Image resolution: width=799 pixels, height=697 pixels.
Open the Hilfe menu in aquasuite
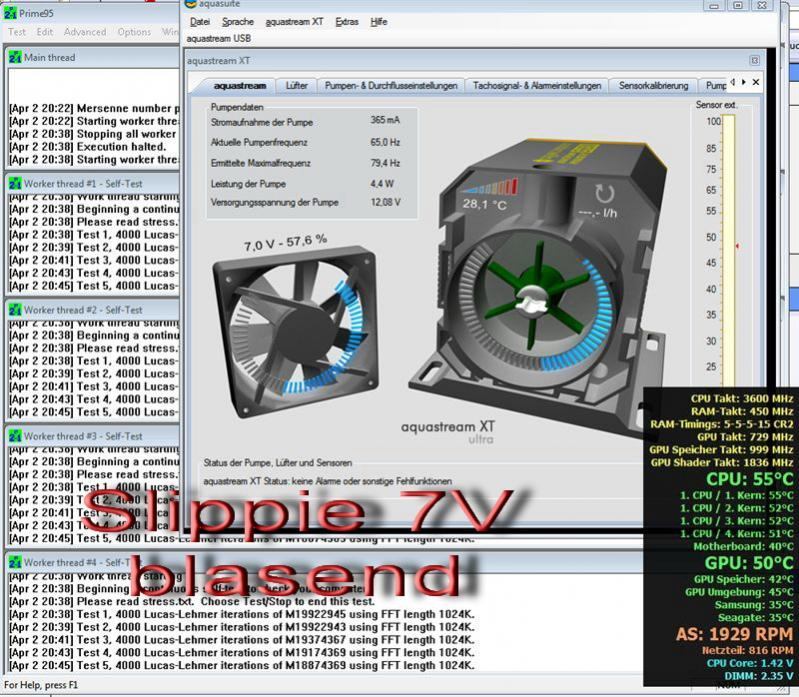(379, 22)
